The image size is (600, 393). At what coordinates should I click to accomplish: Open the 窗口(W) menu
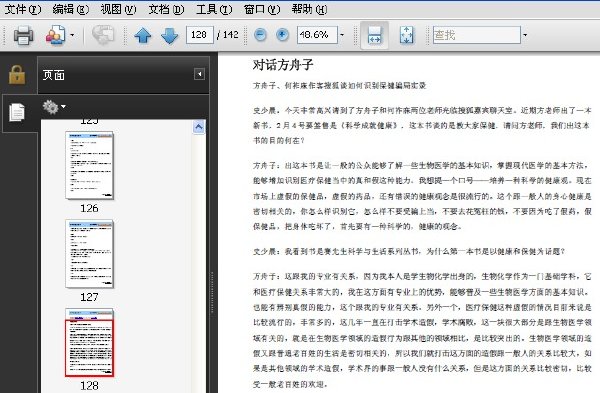[x=262, y=9]
